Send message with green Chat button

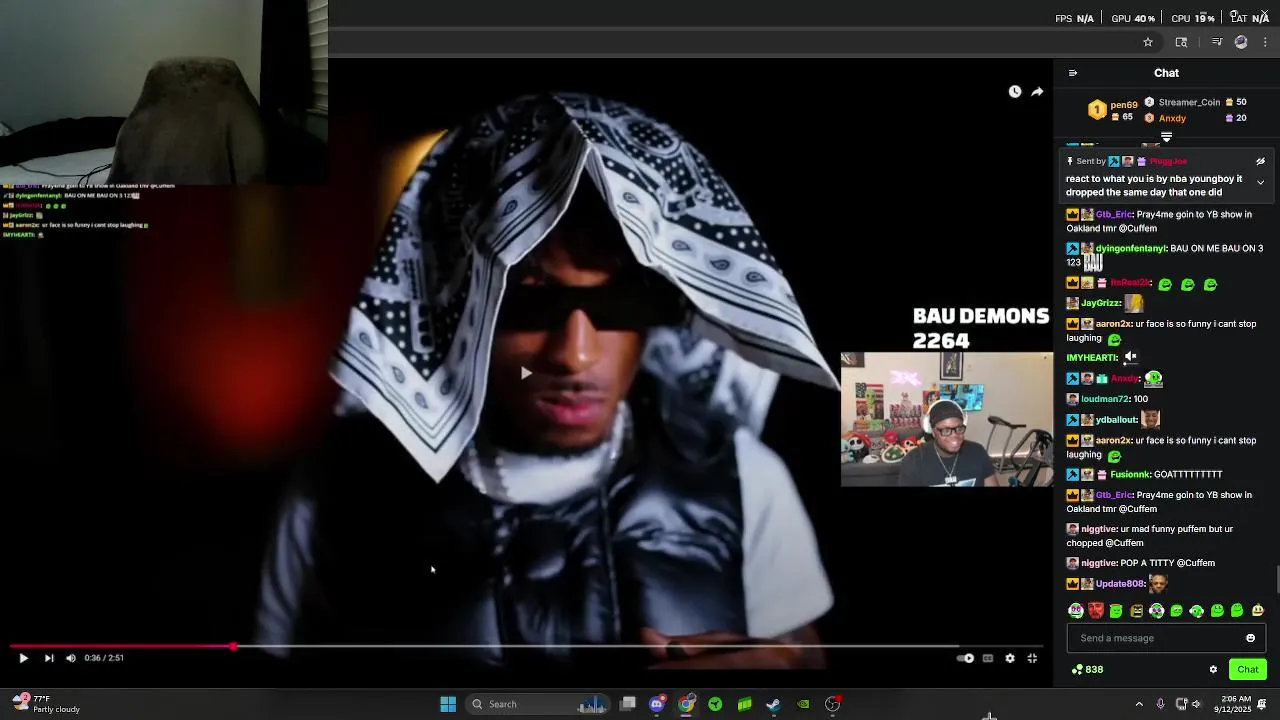(x=1248, y=669)
